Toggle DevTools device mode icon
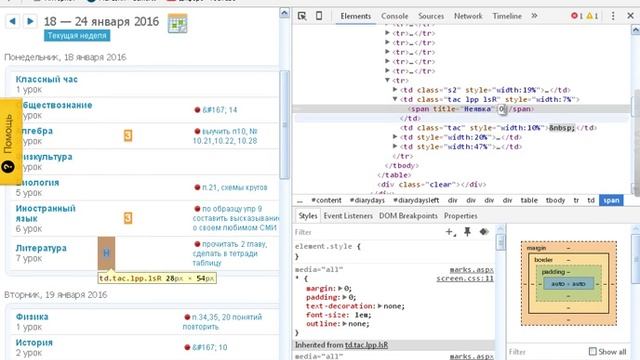 (319, 16)
